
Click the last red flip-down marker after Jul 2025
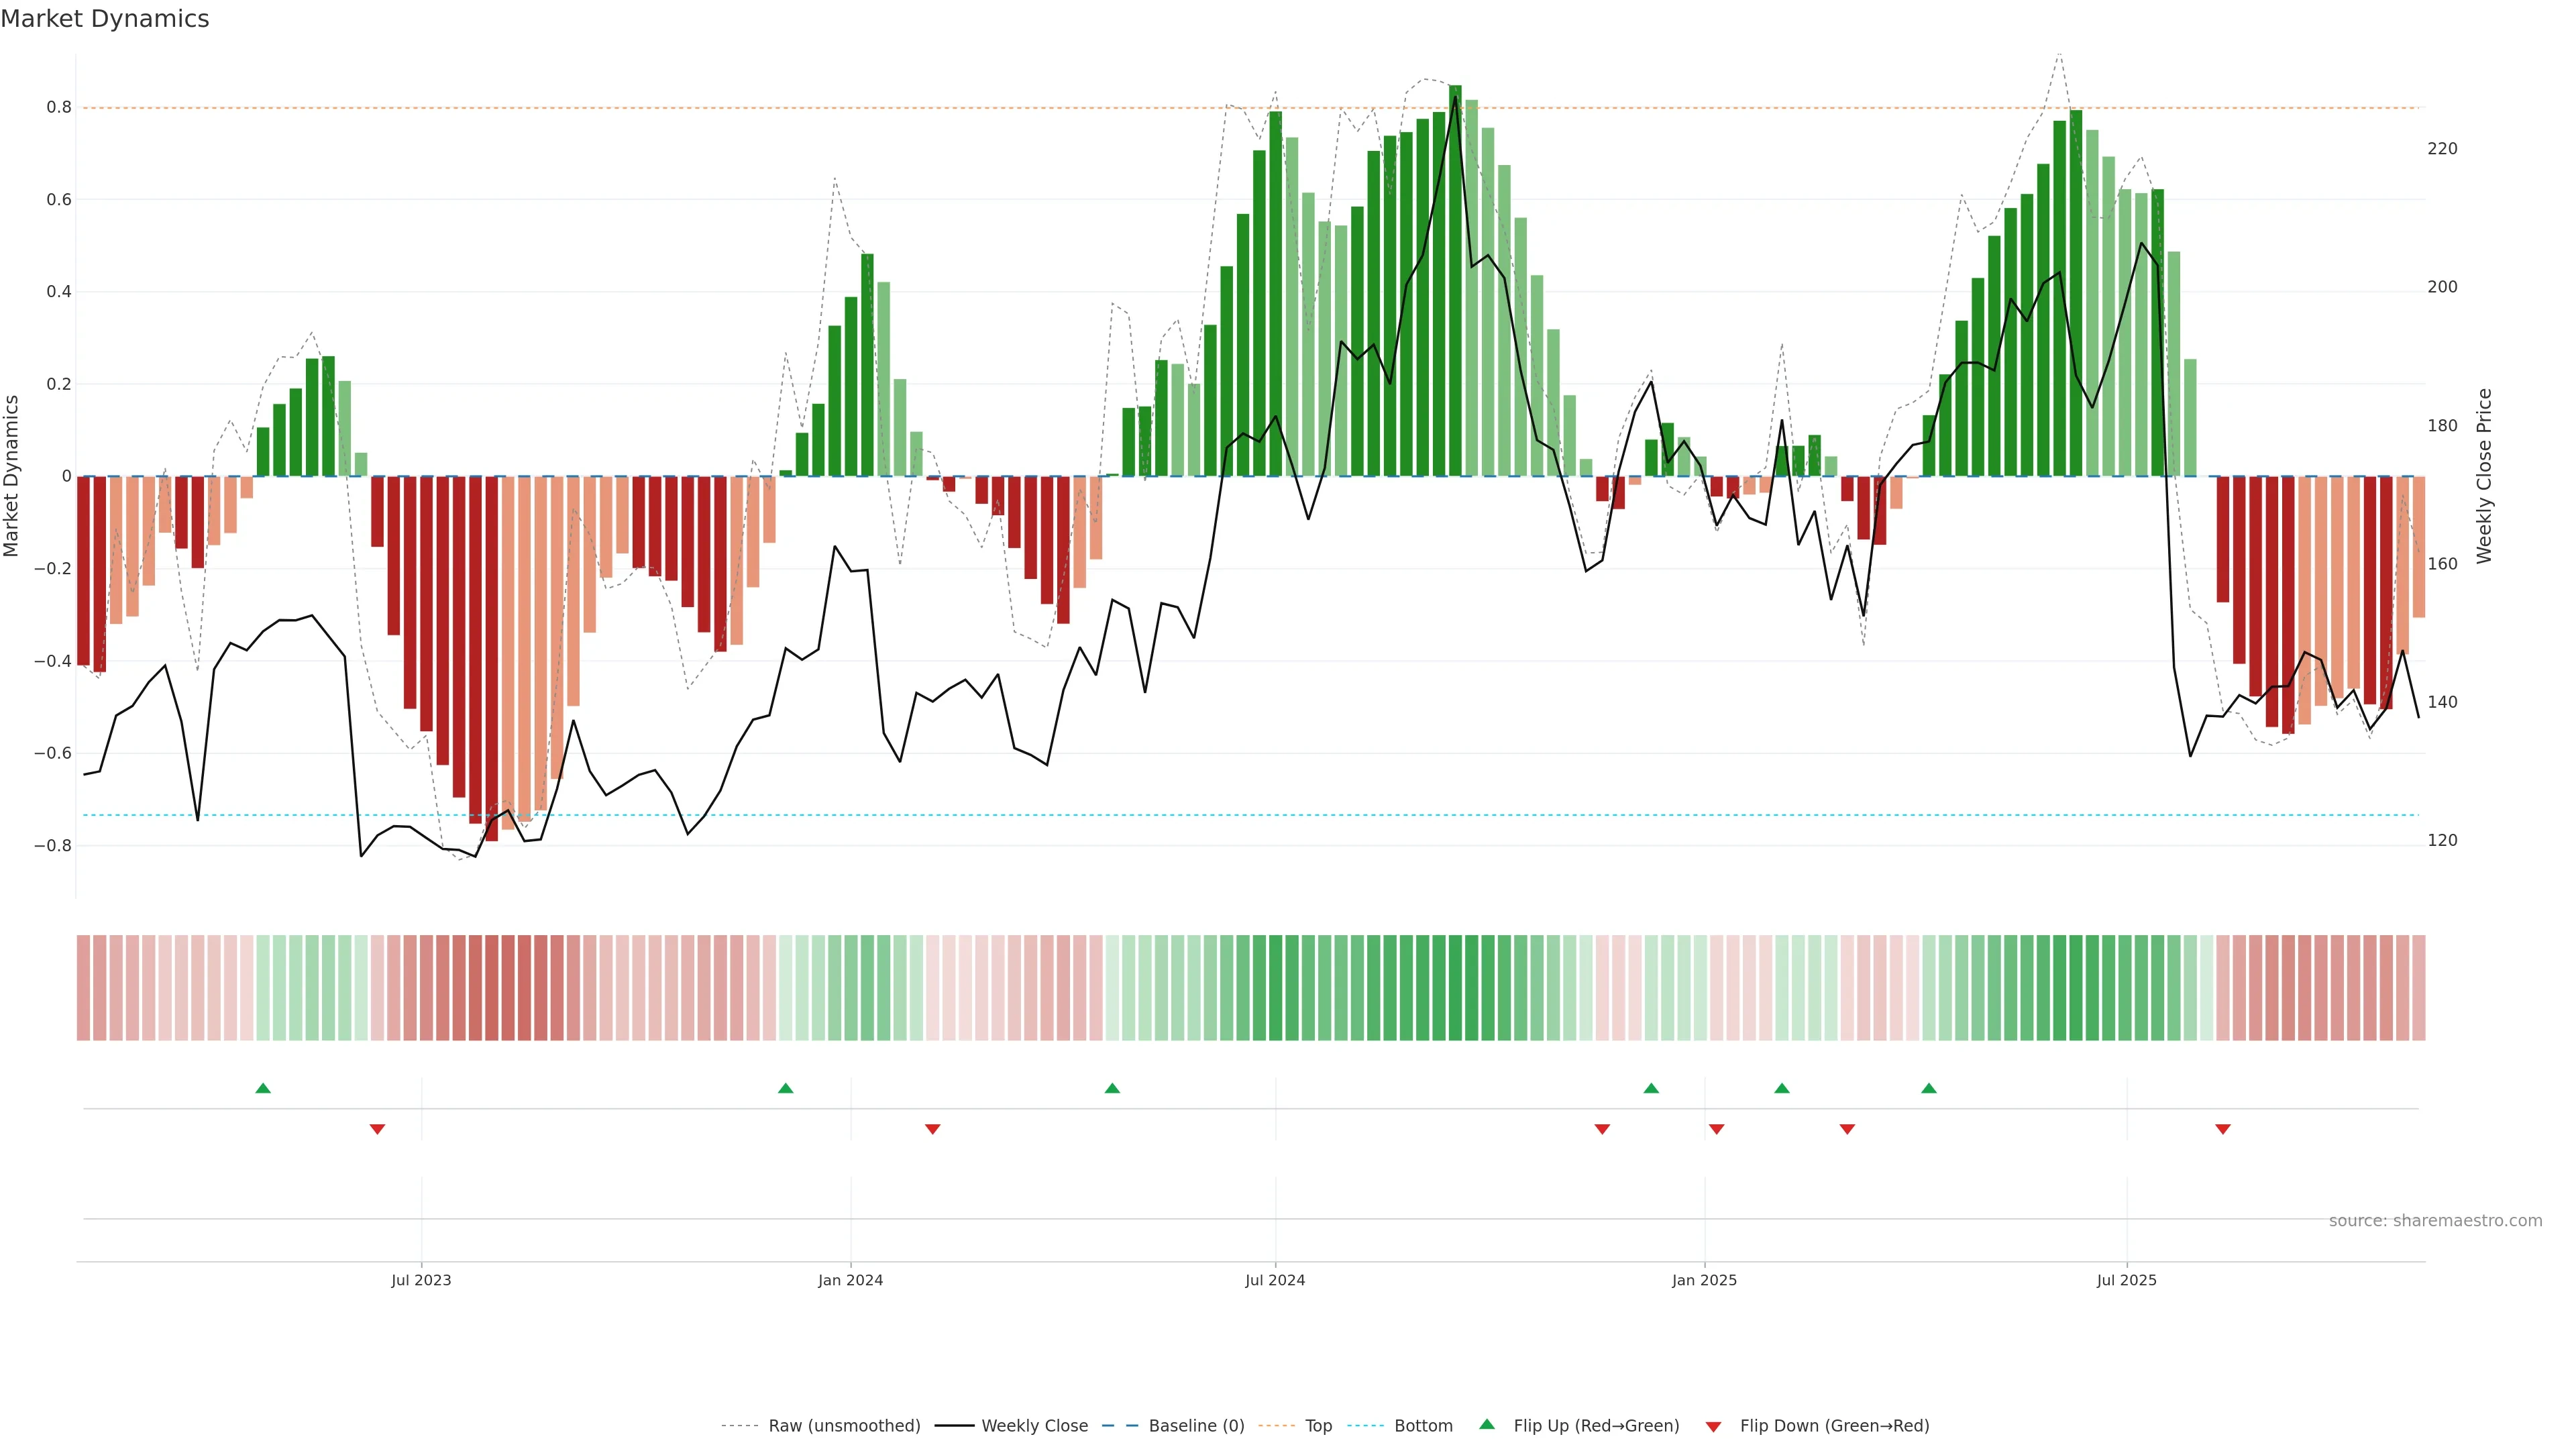pyautogui.click(x=2223, y=1129)
